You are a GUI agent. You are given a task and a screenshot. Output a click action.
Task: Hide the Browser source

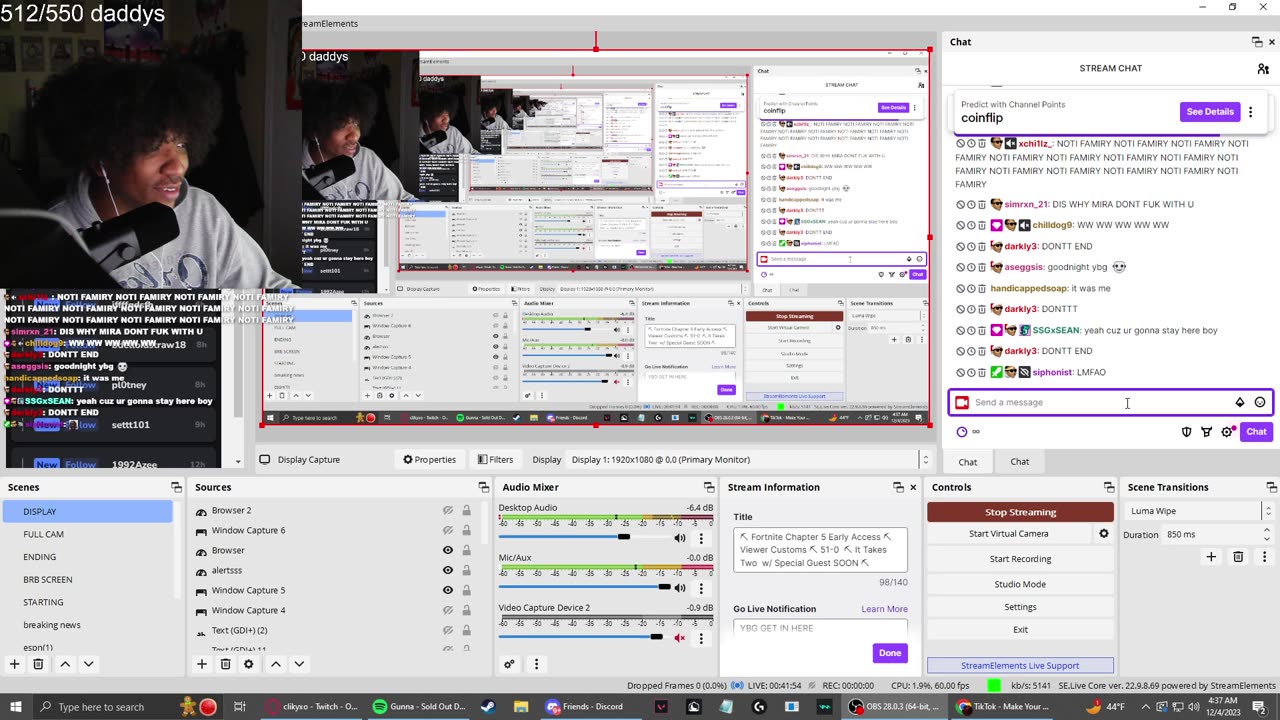pos(448,550)
